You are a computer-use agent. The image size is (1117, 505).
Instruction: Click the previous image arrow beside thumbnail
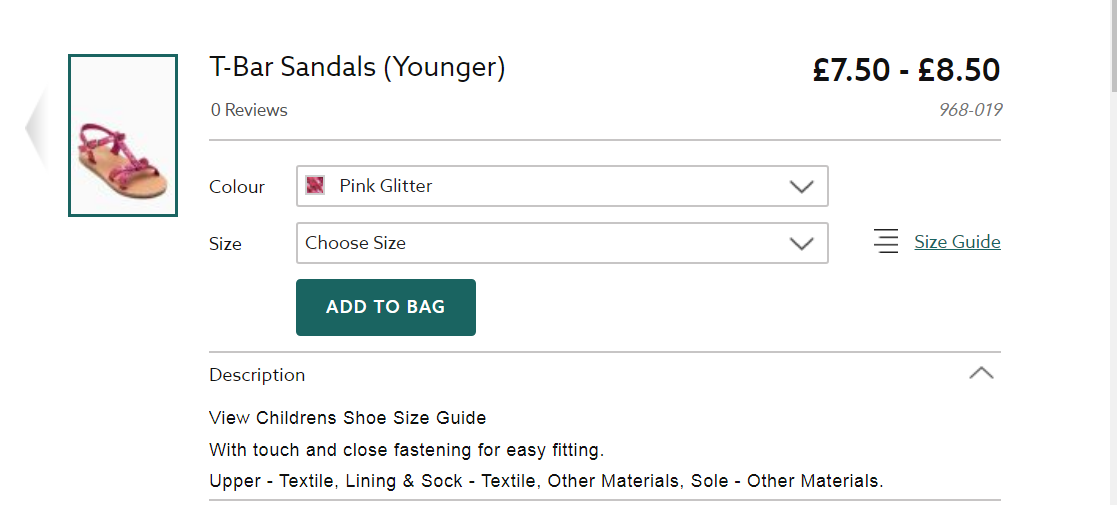(x=36, y=130)
